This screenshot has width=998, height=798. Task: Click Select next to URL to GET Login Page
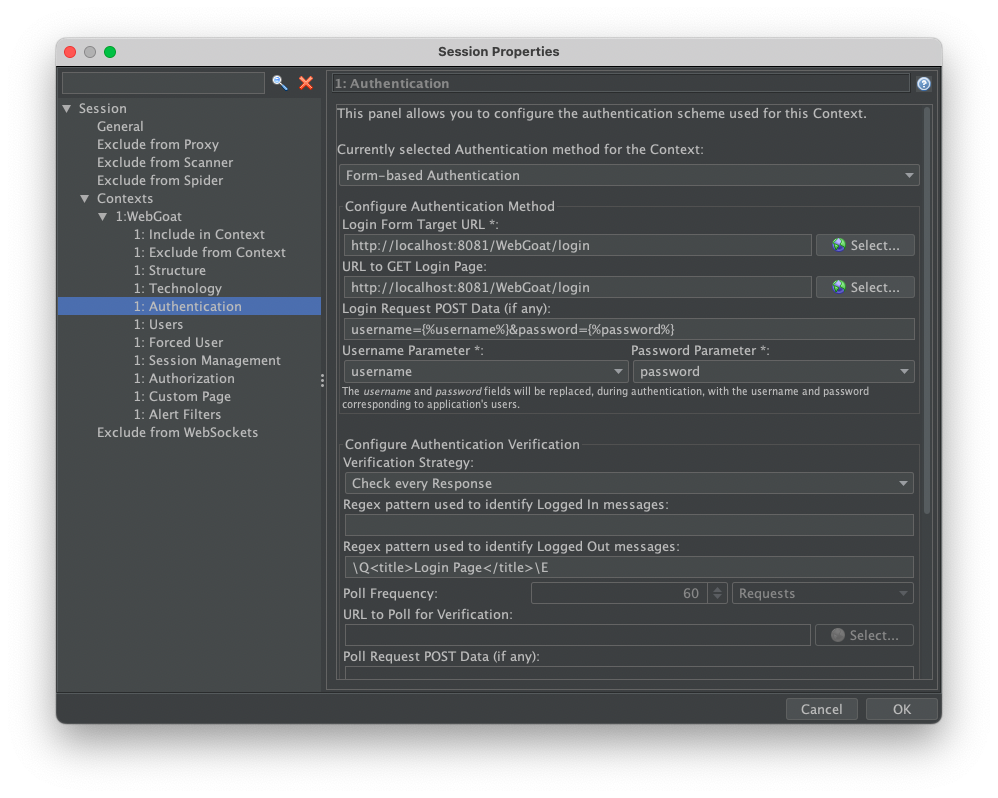(865, 287)
